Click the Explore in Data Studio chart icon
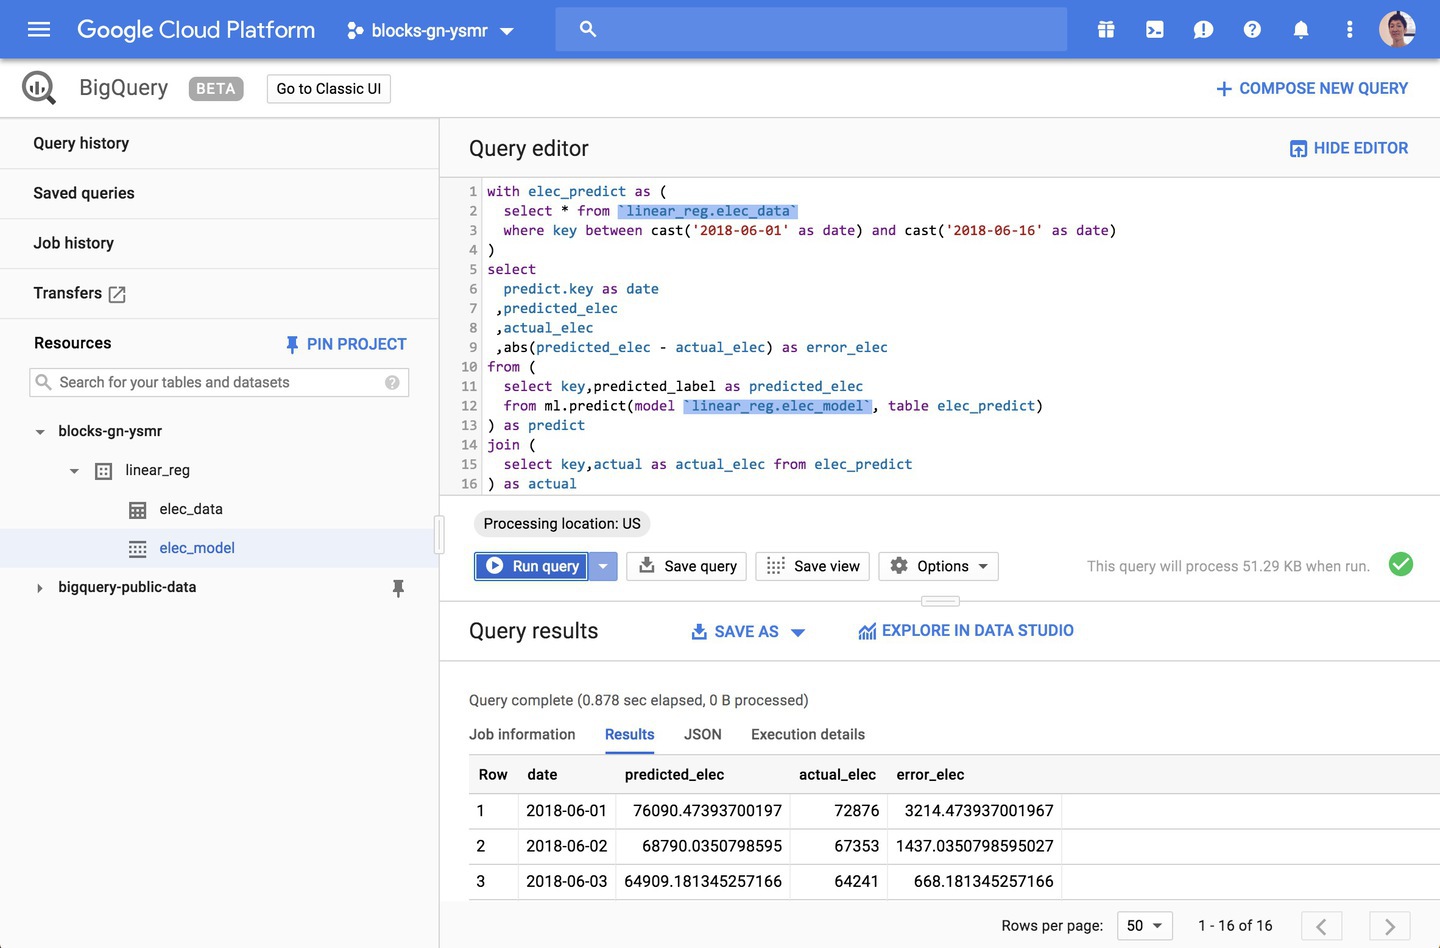Screen dimensions: 1440x948 867,631
